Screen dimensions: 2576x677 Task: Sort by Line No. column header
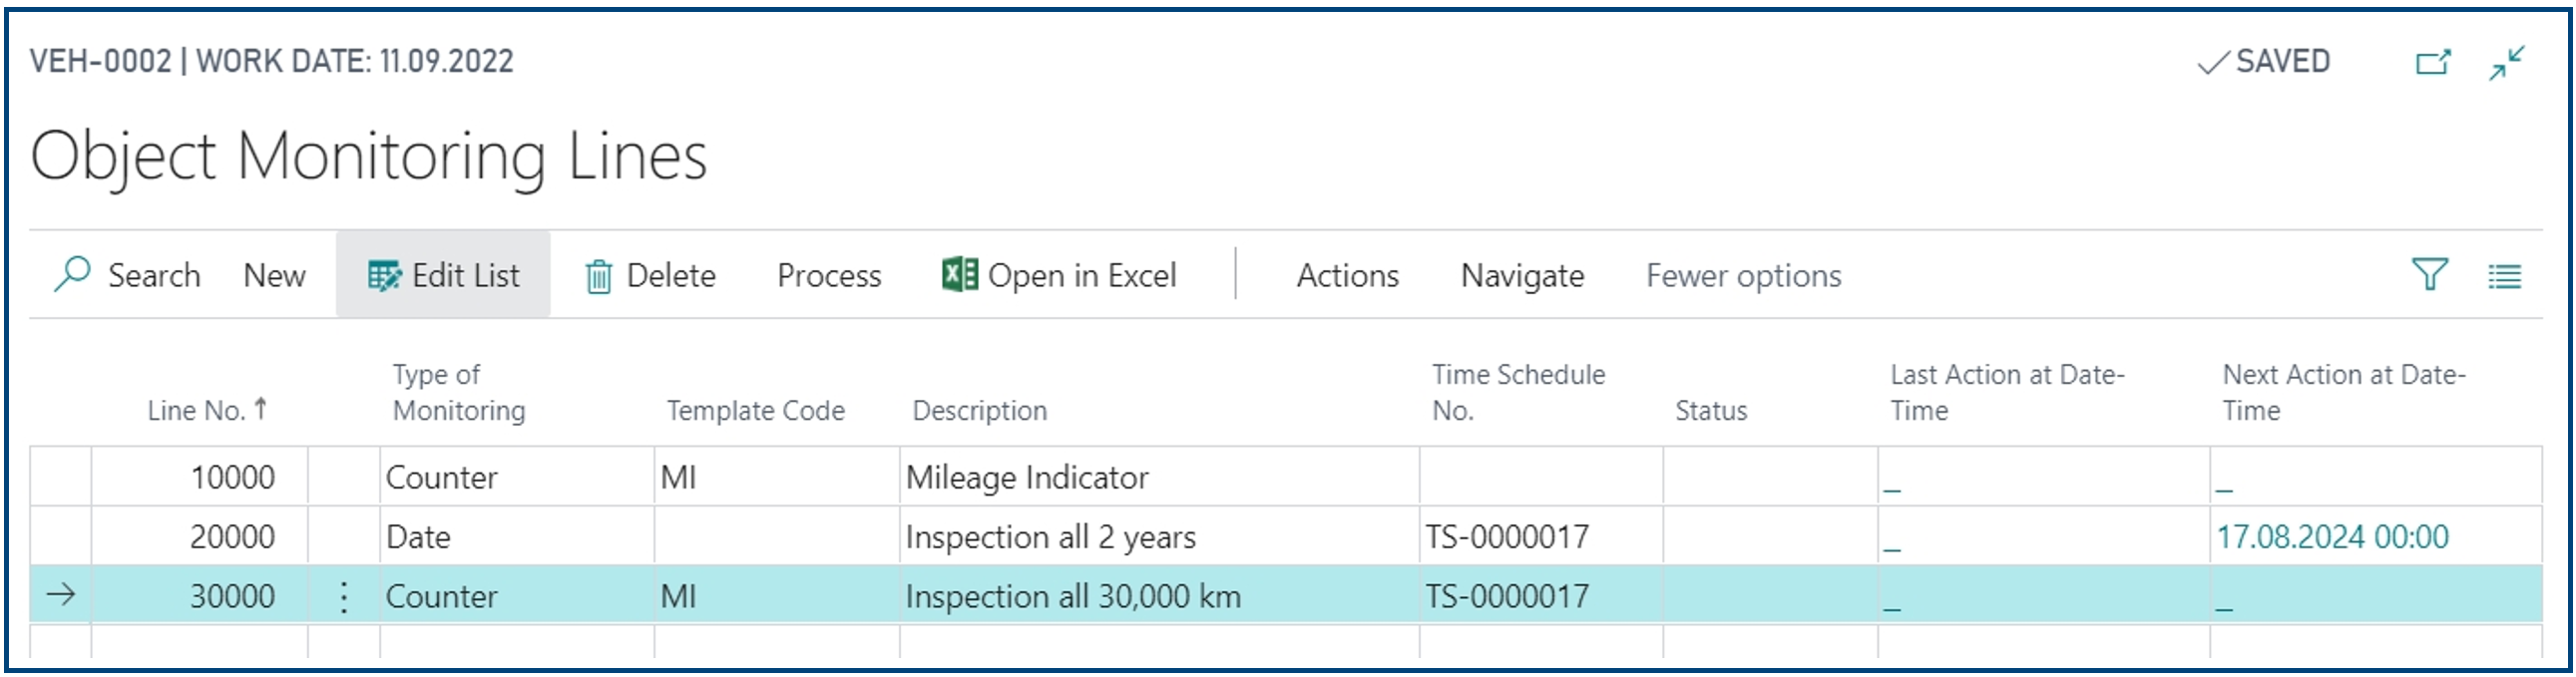pos(207,410)
